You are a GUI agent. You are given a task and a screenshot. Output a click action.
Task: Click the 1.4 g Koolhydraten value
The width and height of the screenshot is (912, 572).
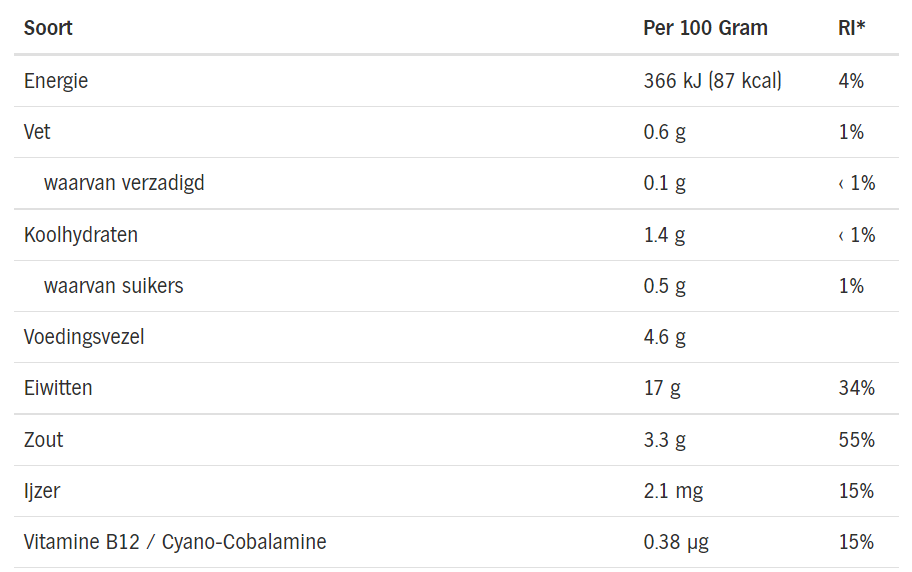point(664,235)
